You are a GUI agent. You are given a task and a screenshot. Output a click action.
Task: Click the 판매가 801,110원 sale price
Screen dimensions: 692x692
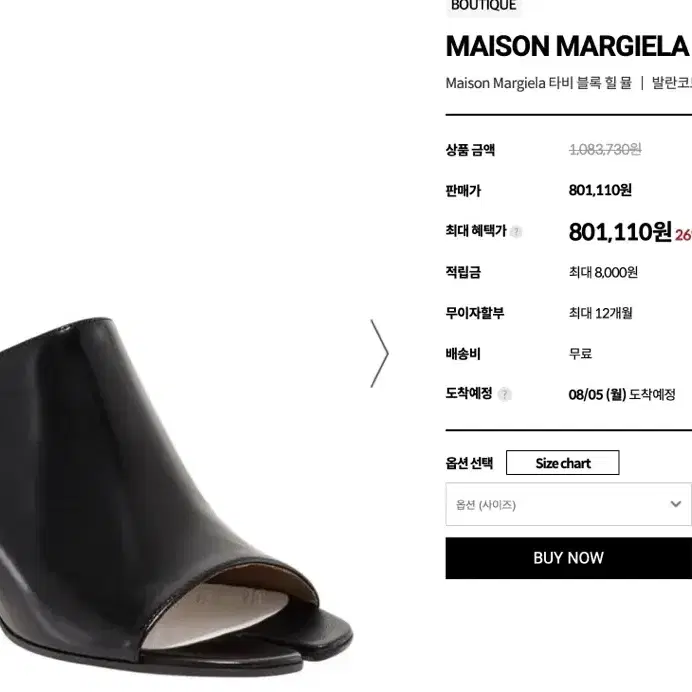[600, 190]
